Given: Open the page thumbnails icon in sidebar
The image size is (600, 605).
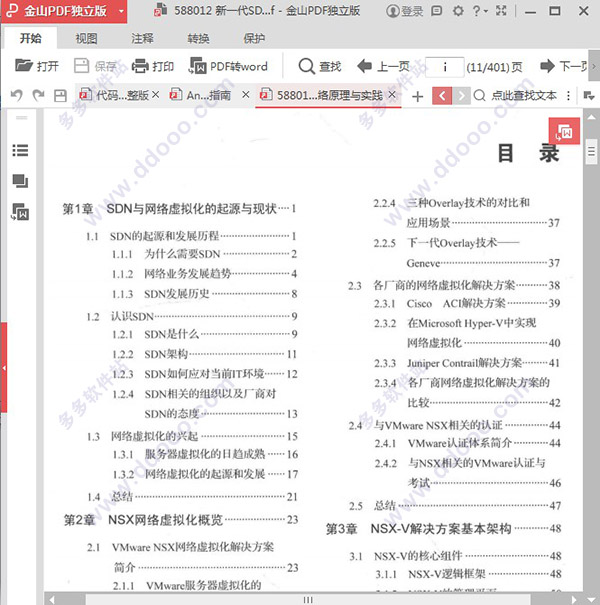Looking at the screenshot, I should click(20, 181).
